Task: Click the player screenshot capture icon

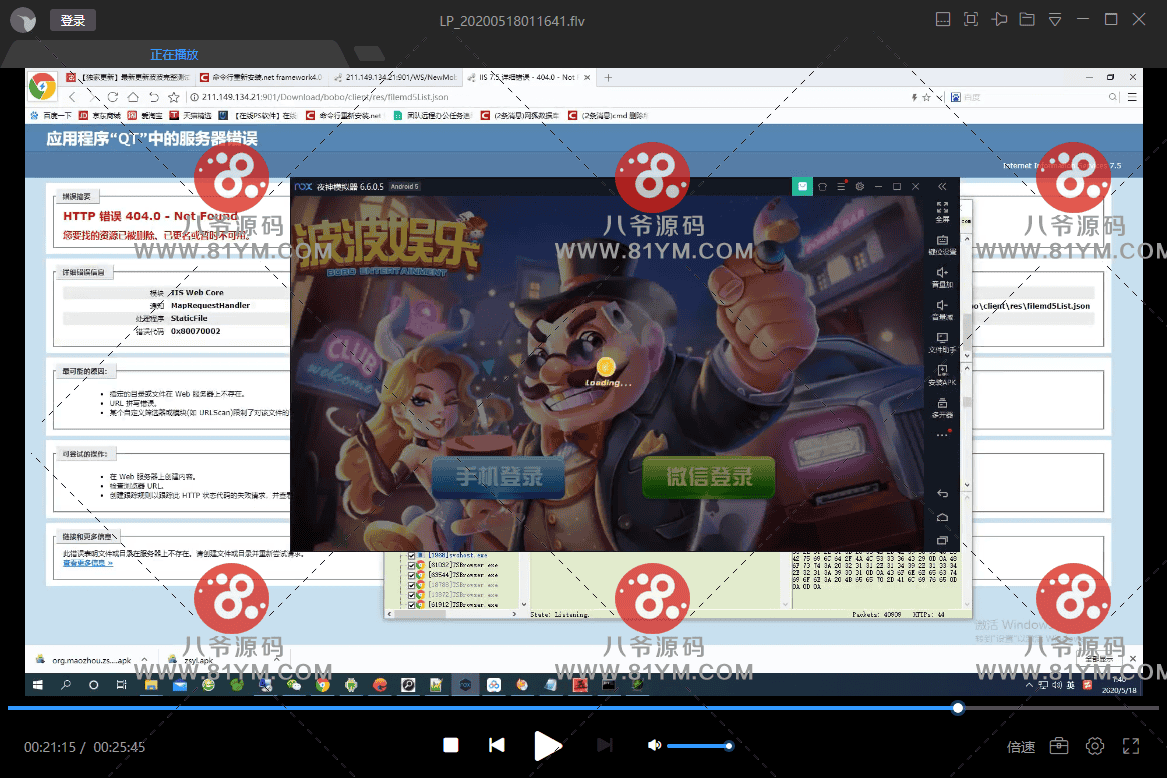Action: pos(971,19)
